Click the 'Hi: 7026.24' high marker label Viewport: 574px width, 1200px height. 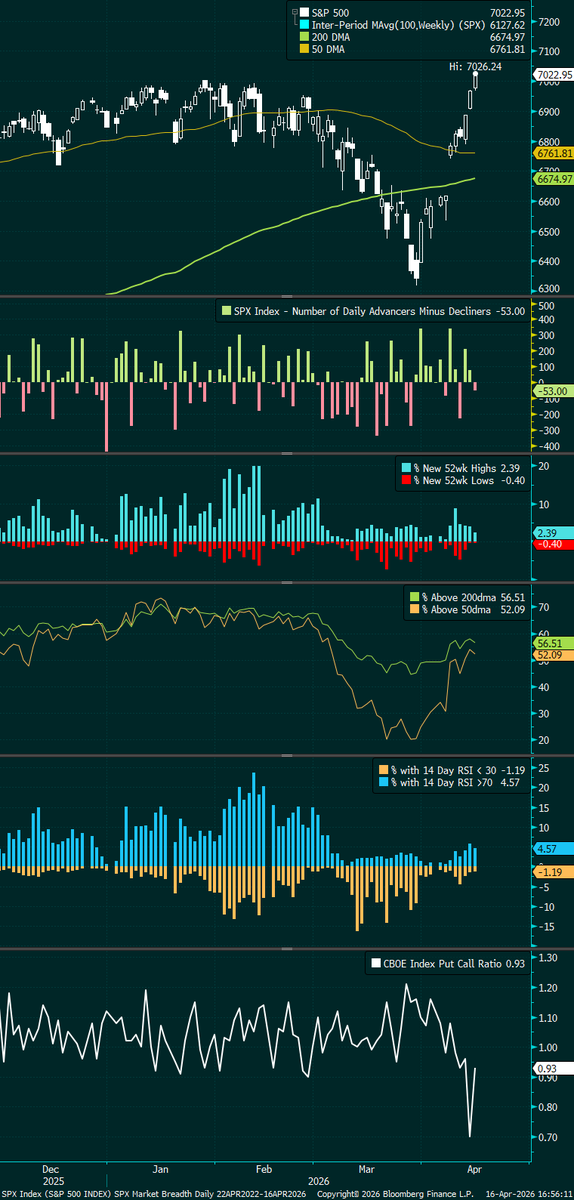(473, 66)
